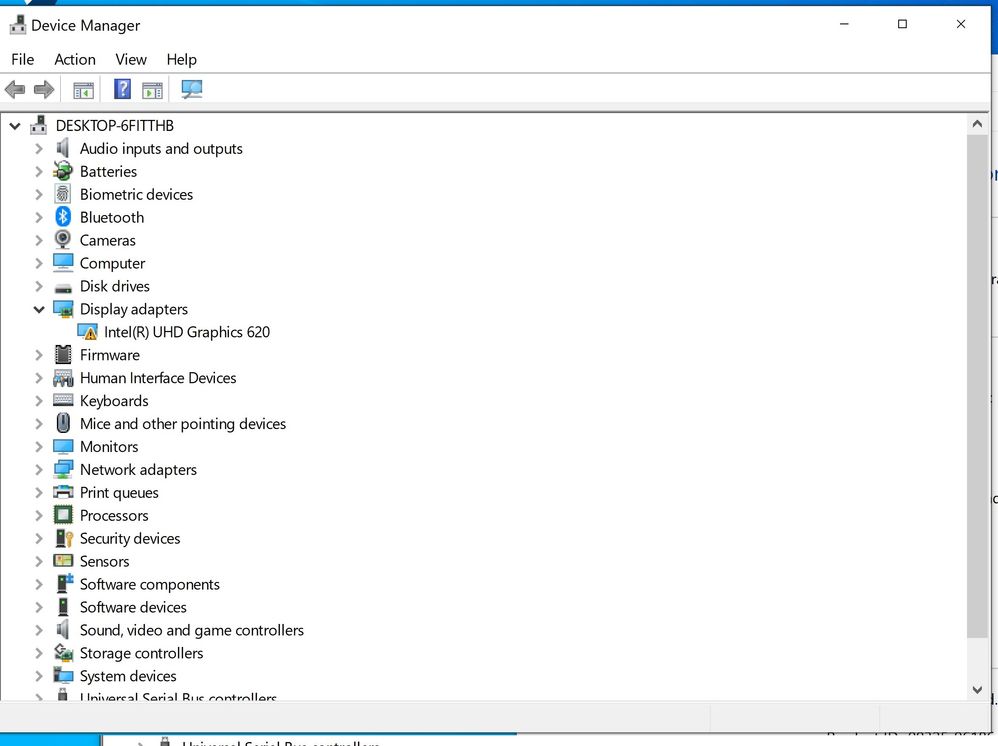998x746 pixels.
Task: Click the Human Interface Devices icon
Action: 63,378
